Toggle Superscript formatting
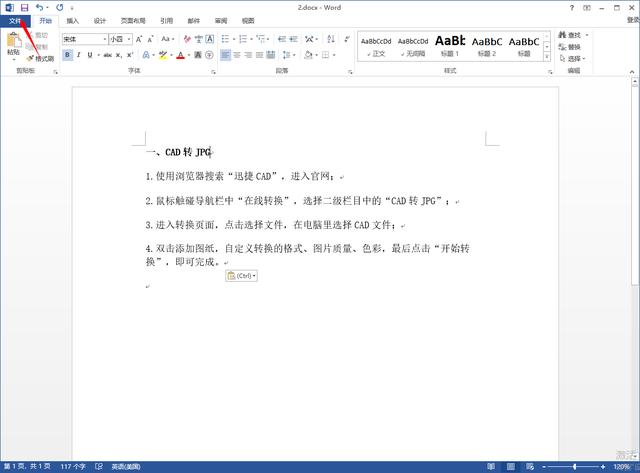This screenshot has height=473, width=640. pyautogui.click(x=130, y=55)
